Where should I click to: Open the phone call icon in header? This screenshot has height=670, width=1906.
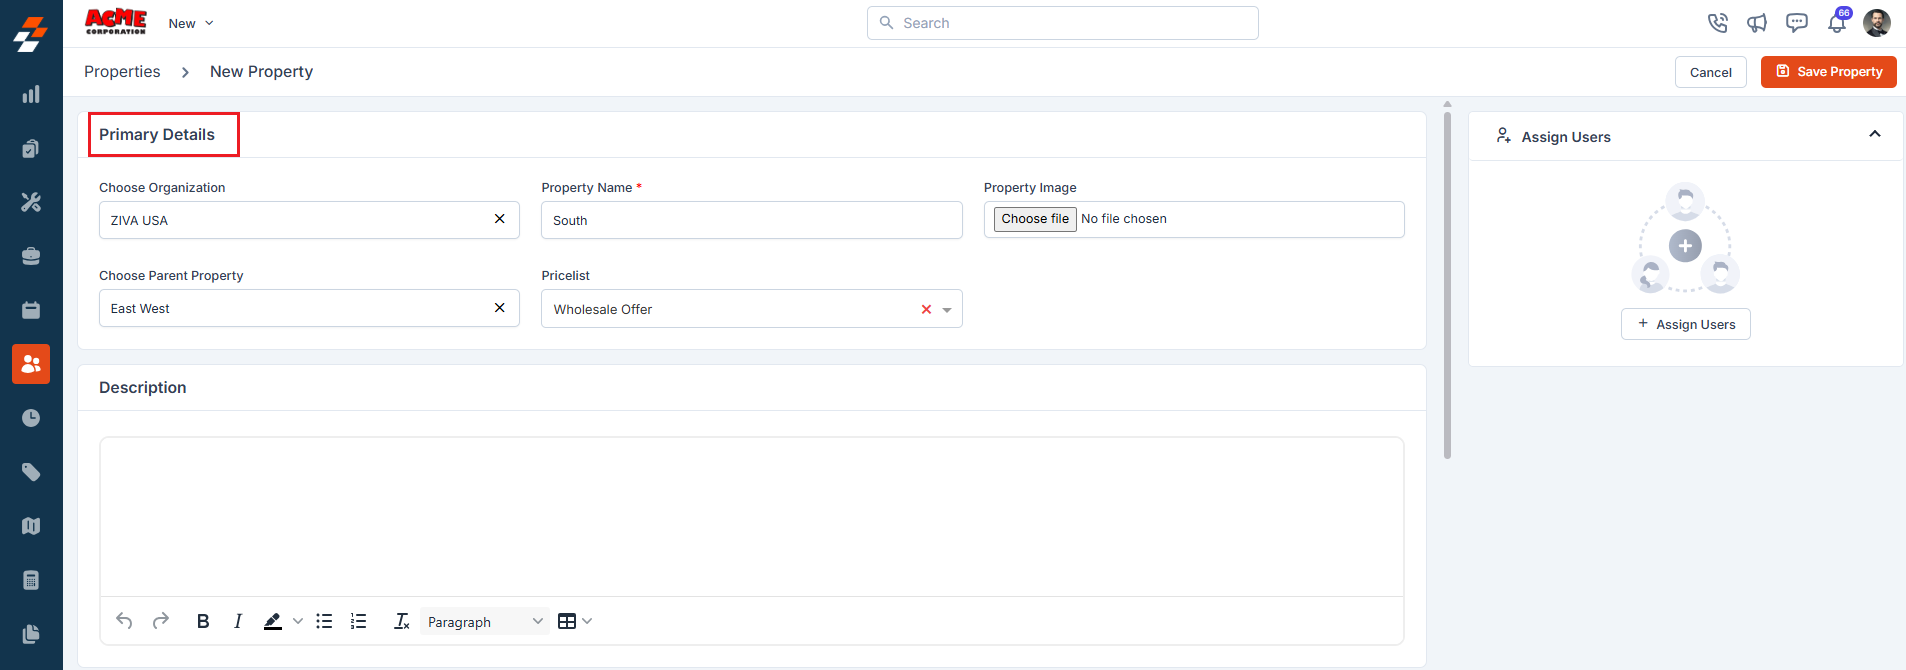coord(1717,23)
